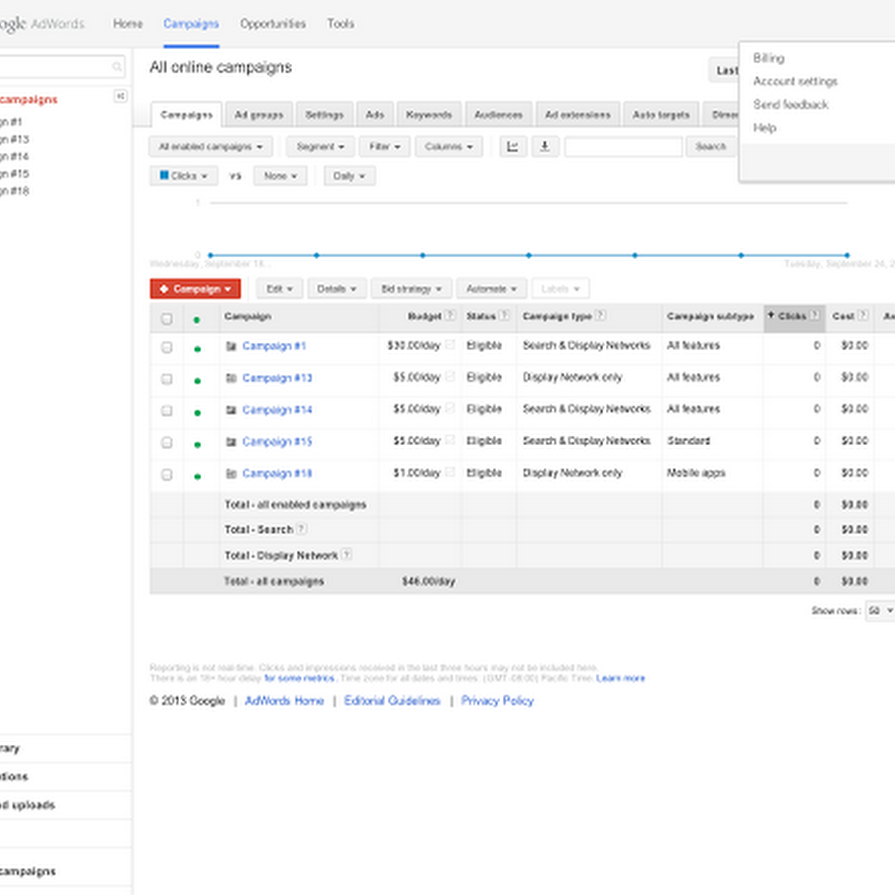The width and height of the screenshot is (895, 895).
Task: Open the Filter dropdown
Action: [x=385, y=147]
